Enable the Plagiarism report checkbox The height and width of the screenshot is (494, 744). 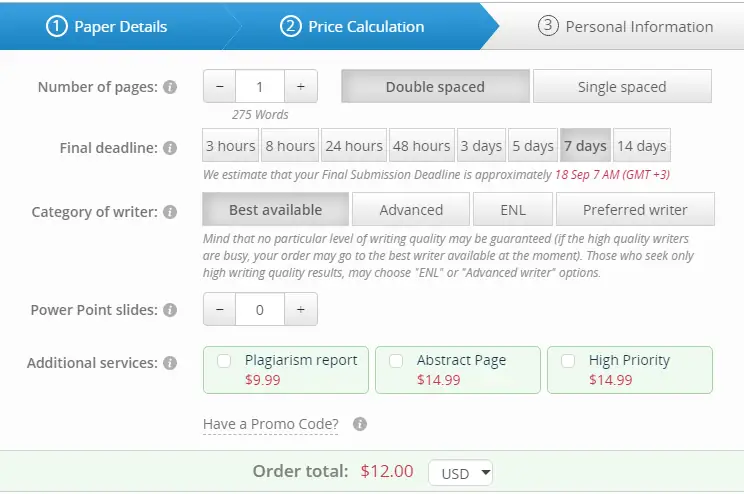click(224, 360)
